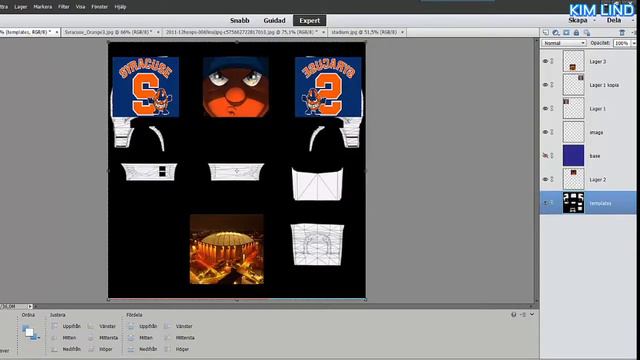Expand the Skapa menu arrow
The height and width of the screenshot is (360, 640).
tap(594, 20)
